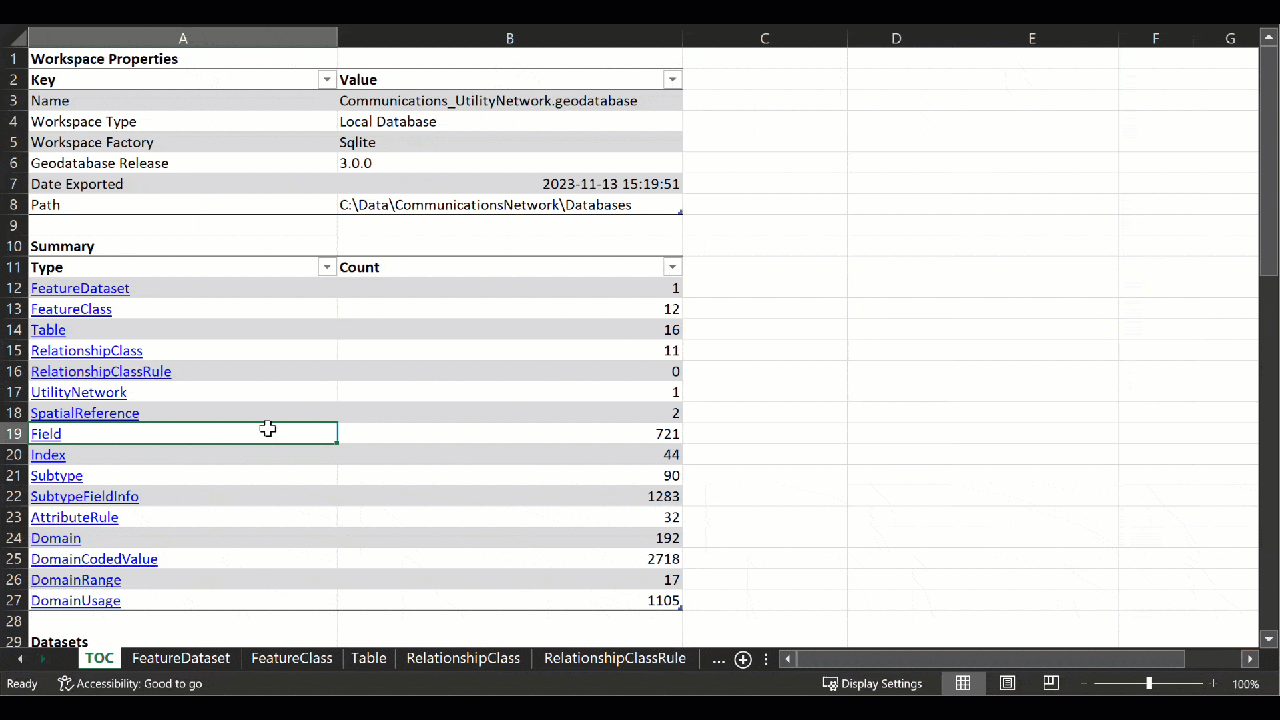Screen dimensions: 1280x720
Task: Follow the AttributeRule link
Action: [x=75, y=518]
